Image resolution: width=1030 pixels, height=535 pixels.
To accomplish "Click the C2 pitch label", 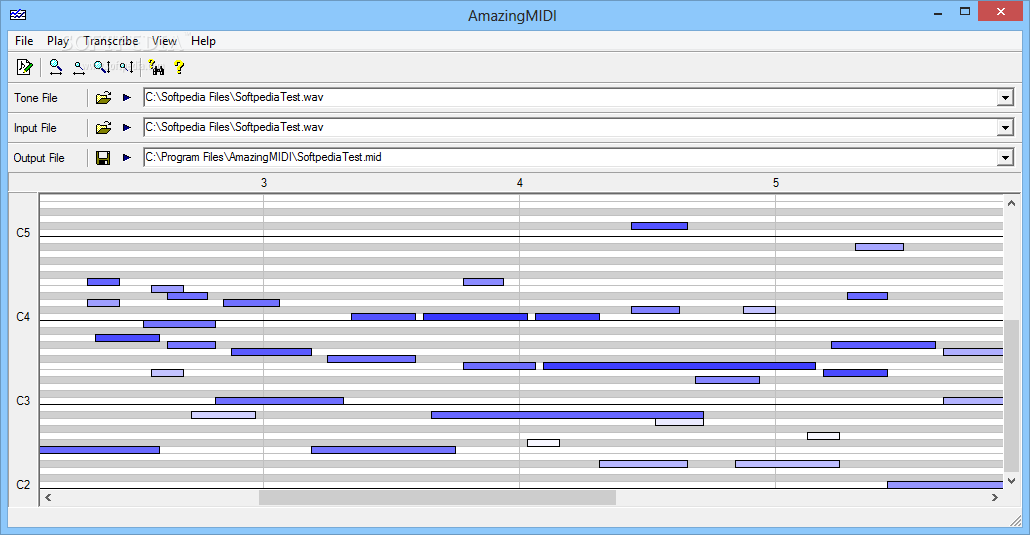I will 23,485.
